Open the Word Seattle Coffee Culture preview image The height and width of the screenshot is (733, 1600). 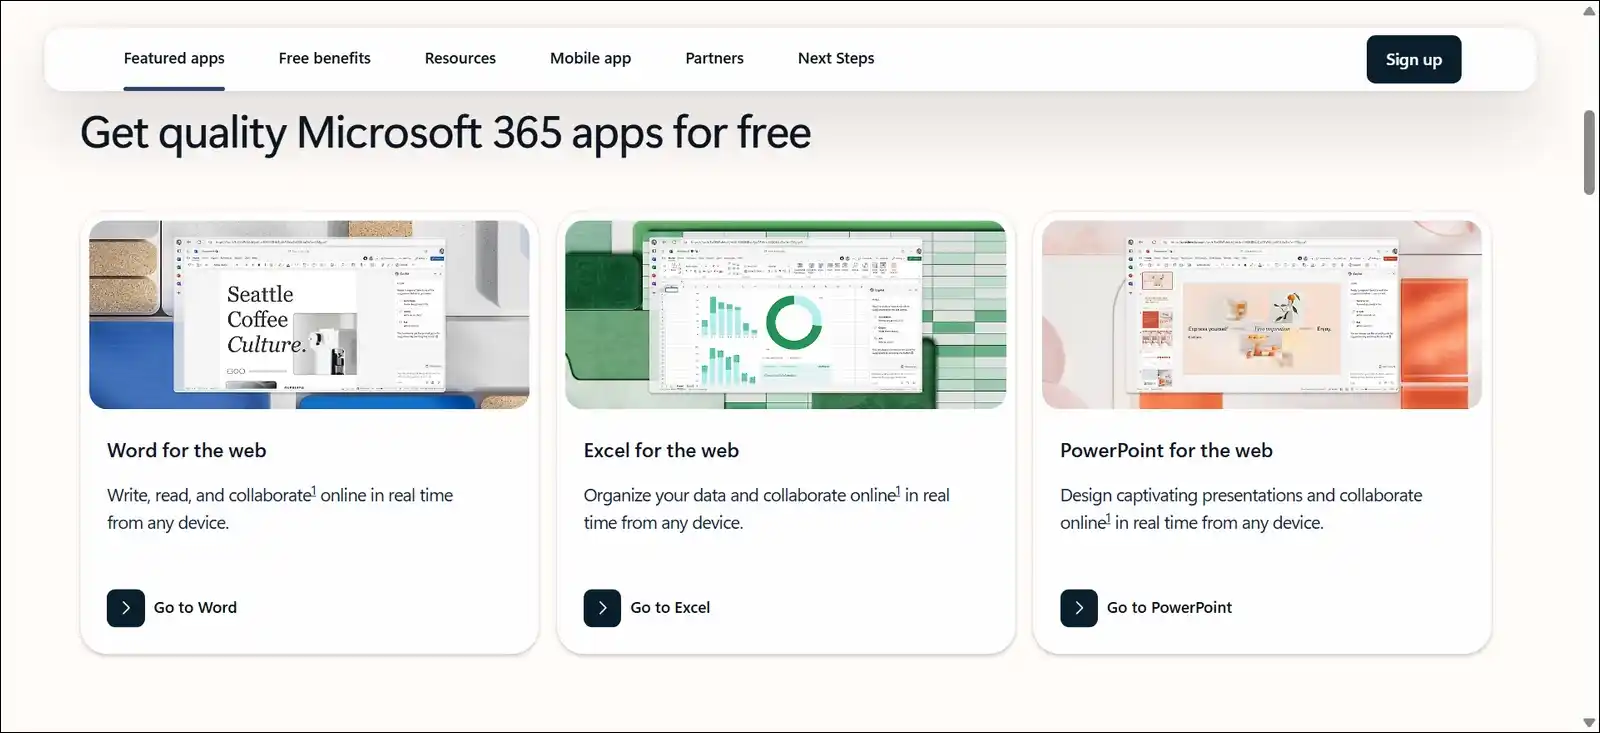tap(309, 314)
